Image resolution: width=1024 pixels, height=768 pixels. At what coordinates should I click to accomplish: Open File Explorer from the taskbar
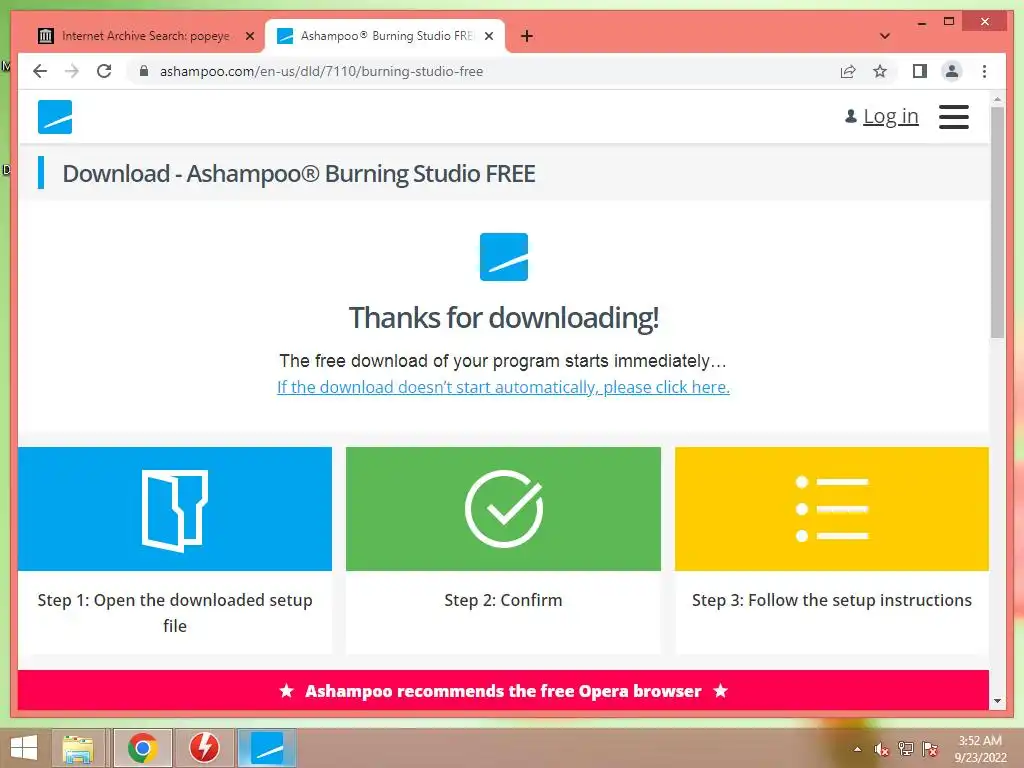[78, 748]
